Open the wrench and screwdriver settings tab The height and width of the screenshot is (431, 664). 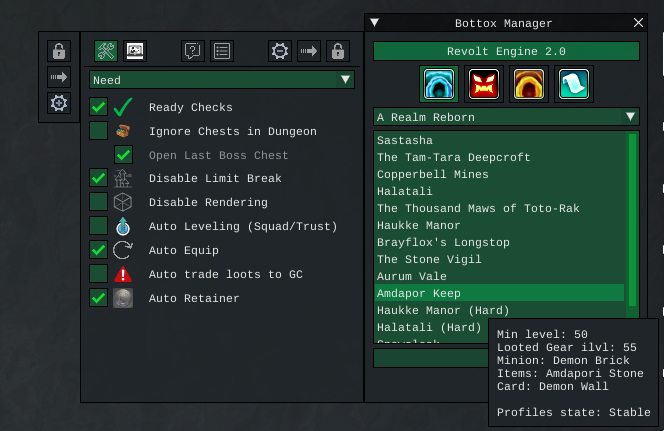[x=106, y=51]
